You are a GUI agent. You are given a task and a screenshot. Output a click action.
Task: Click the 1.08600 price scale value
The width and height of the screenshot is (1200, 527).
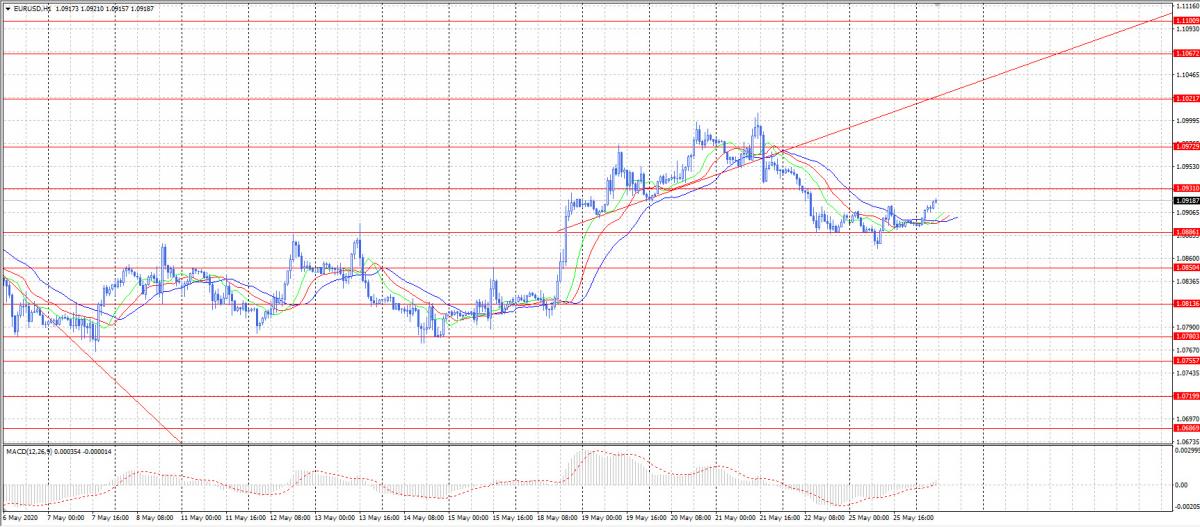[x=1187, y=258]
